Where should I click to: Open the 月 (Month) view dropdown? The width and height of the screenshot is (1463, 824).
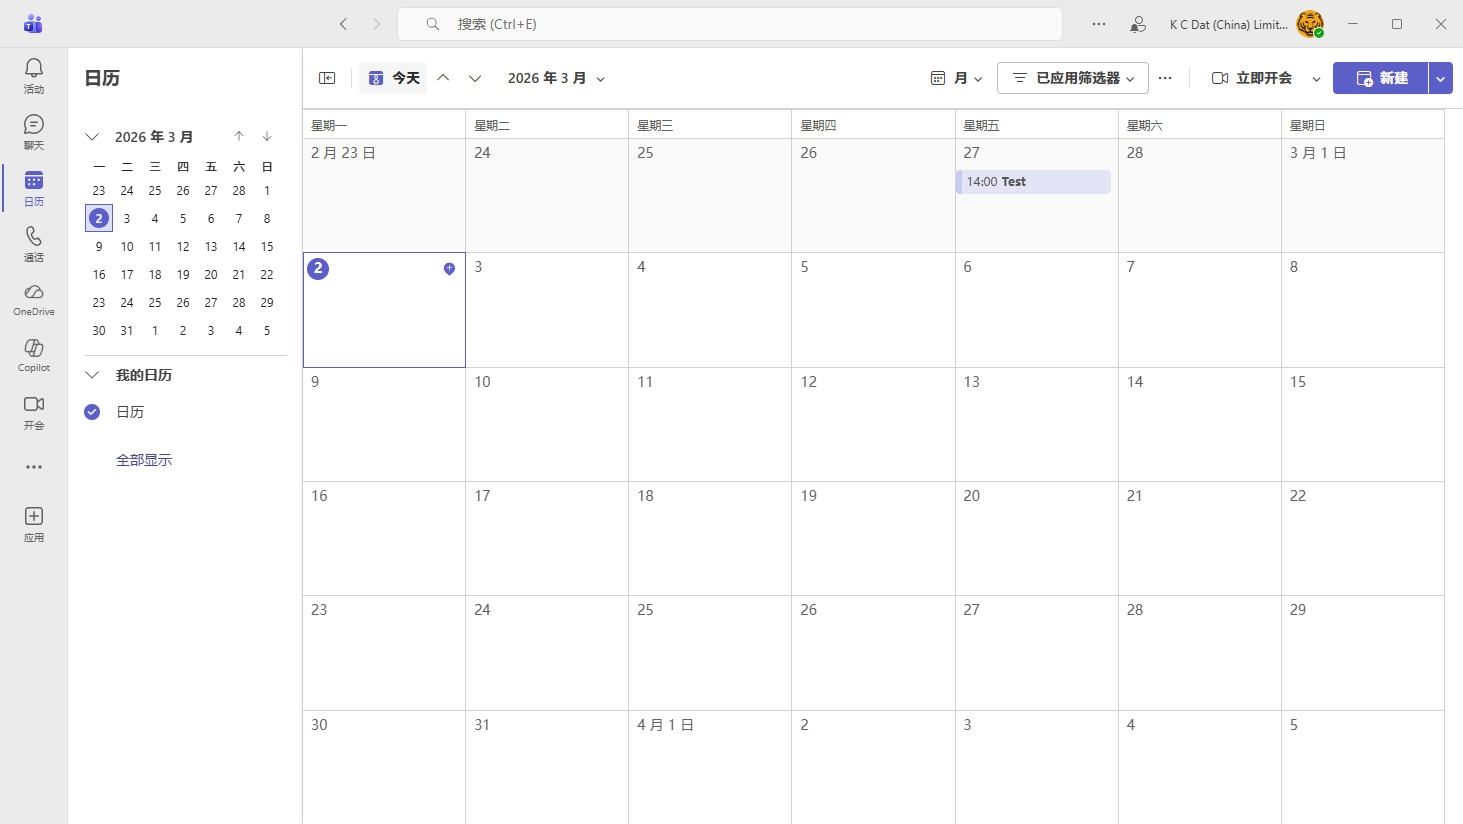[x=956, y=77]
